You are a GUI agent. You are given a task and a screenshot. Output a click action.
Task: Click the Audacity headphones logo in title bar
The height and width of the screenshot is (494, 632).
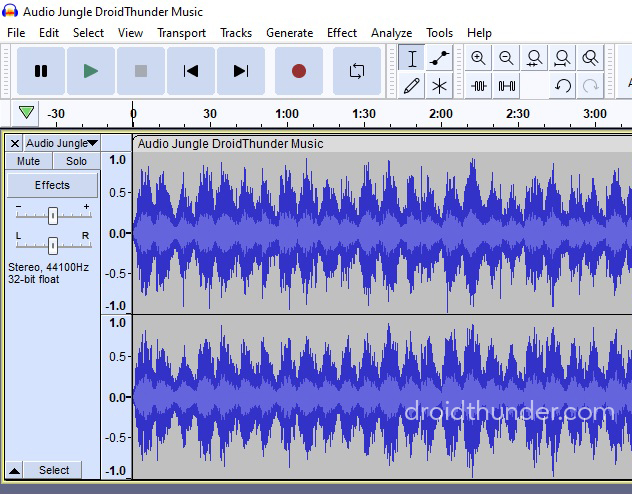10,11
